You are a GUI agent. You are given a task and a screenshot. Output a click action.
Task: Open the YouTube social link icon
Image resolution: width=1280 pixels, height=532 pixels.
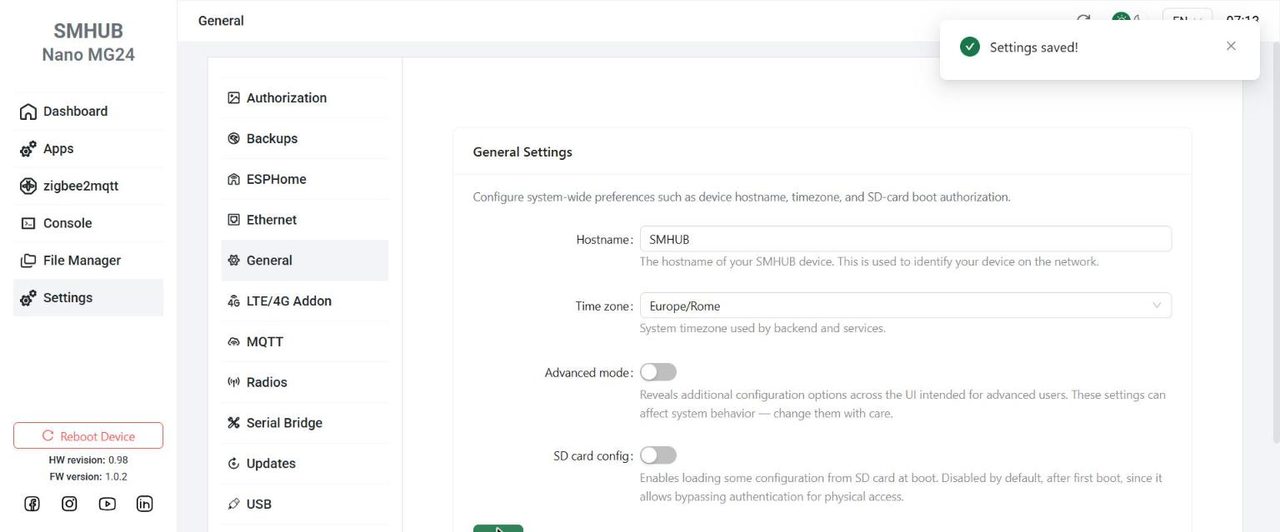point(107,504)
